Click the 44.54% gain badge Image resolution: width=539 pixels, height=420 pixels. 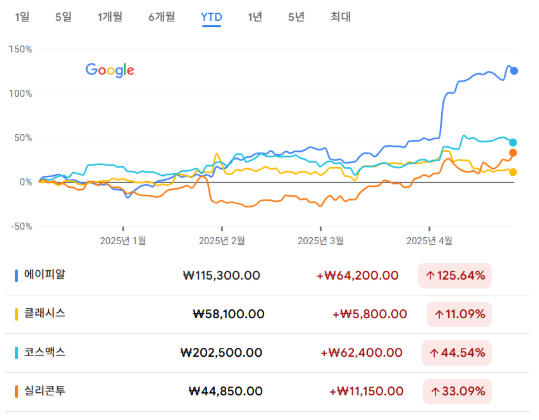[457, 353]
